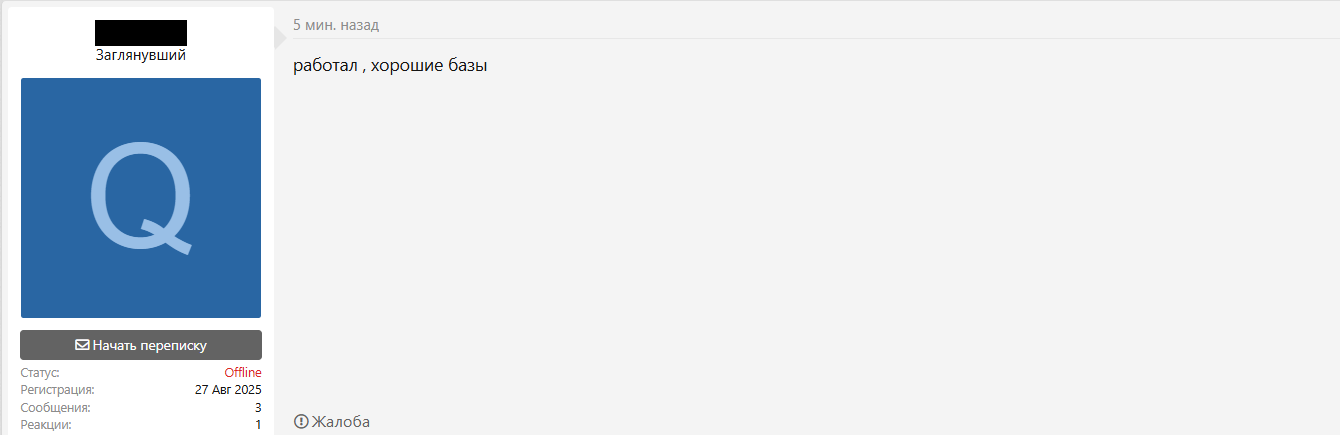Viewport: 1340px width, 435px height.
Task: Open the user's message count 3
Action: pos(258,408)
